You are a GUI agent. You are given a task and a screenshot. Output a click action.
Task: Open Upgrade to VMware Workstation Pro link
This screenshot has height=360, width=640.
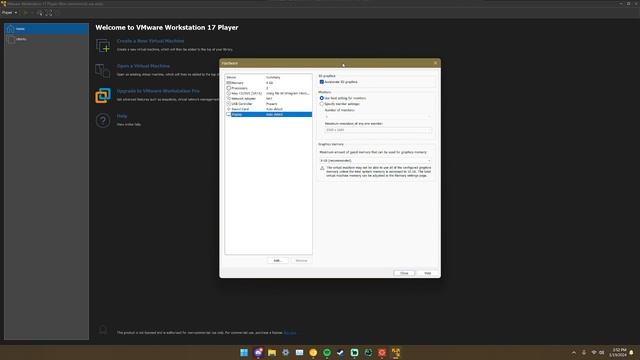click(158, 91)
